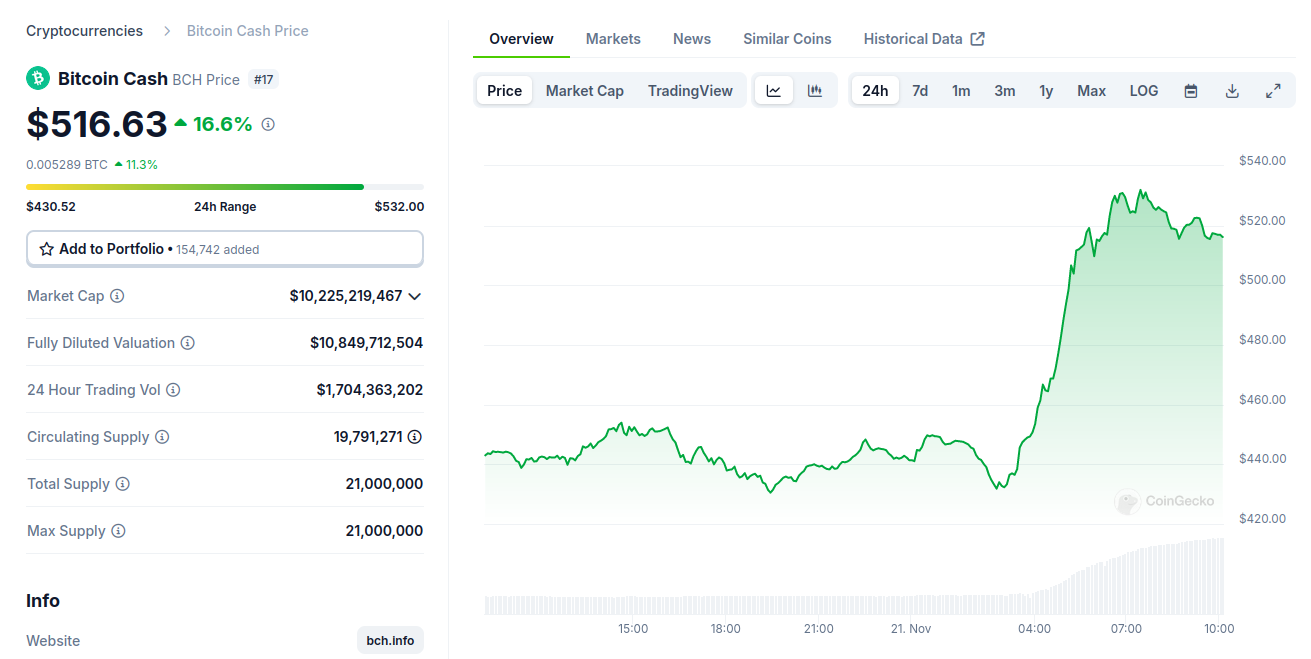The image size is (1311, 659).
Task: Switch chart to Market Cap view
Action: 584,91
